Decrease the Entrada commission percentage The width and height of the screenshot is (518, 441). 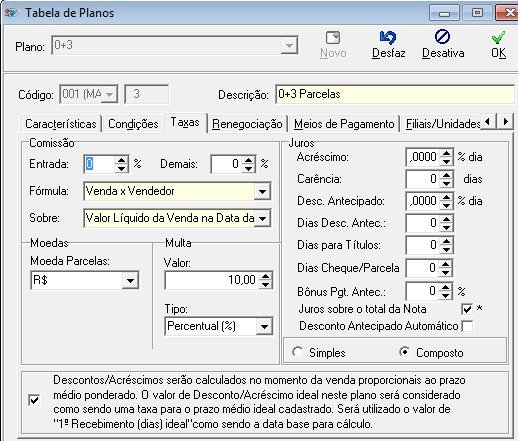[121, 168]
